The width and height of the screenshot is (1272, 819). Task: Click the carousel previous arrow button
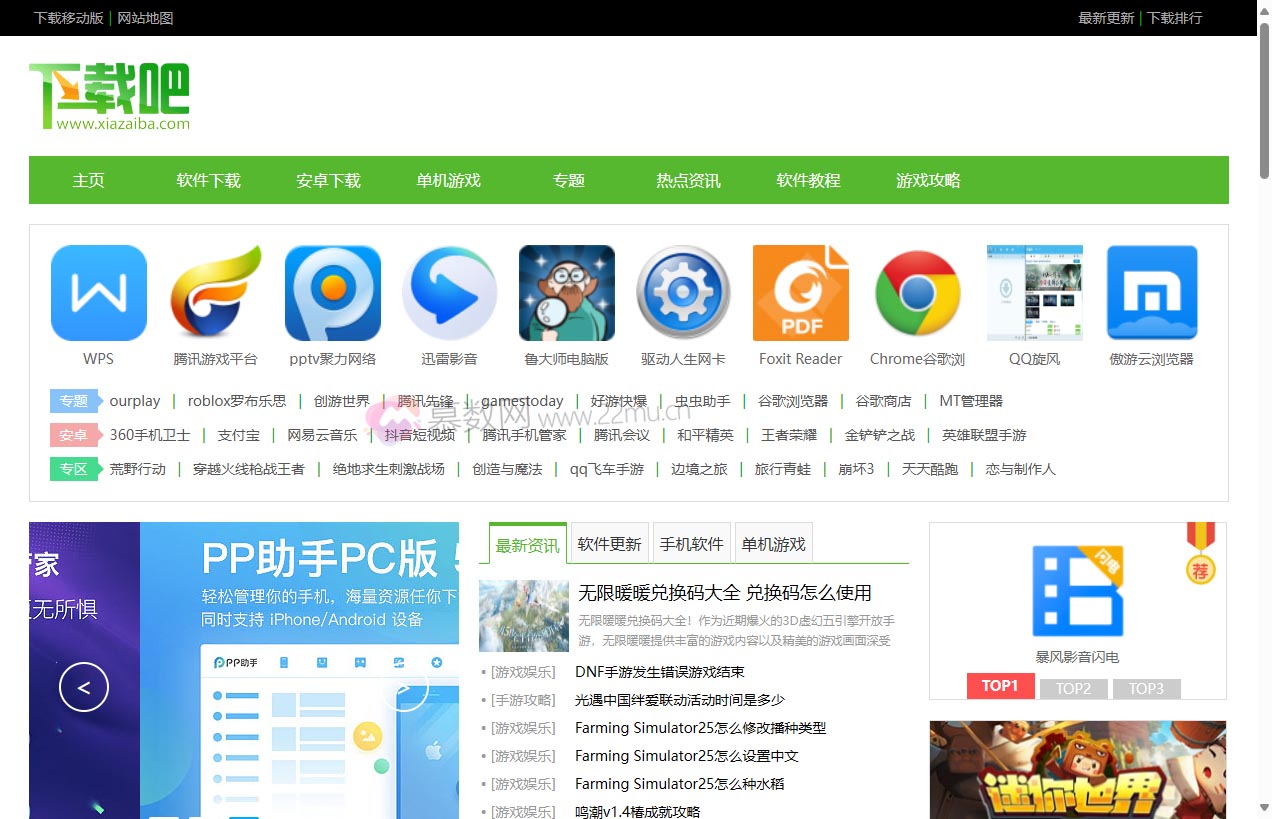coord(83,686)
